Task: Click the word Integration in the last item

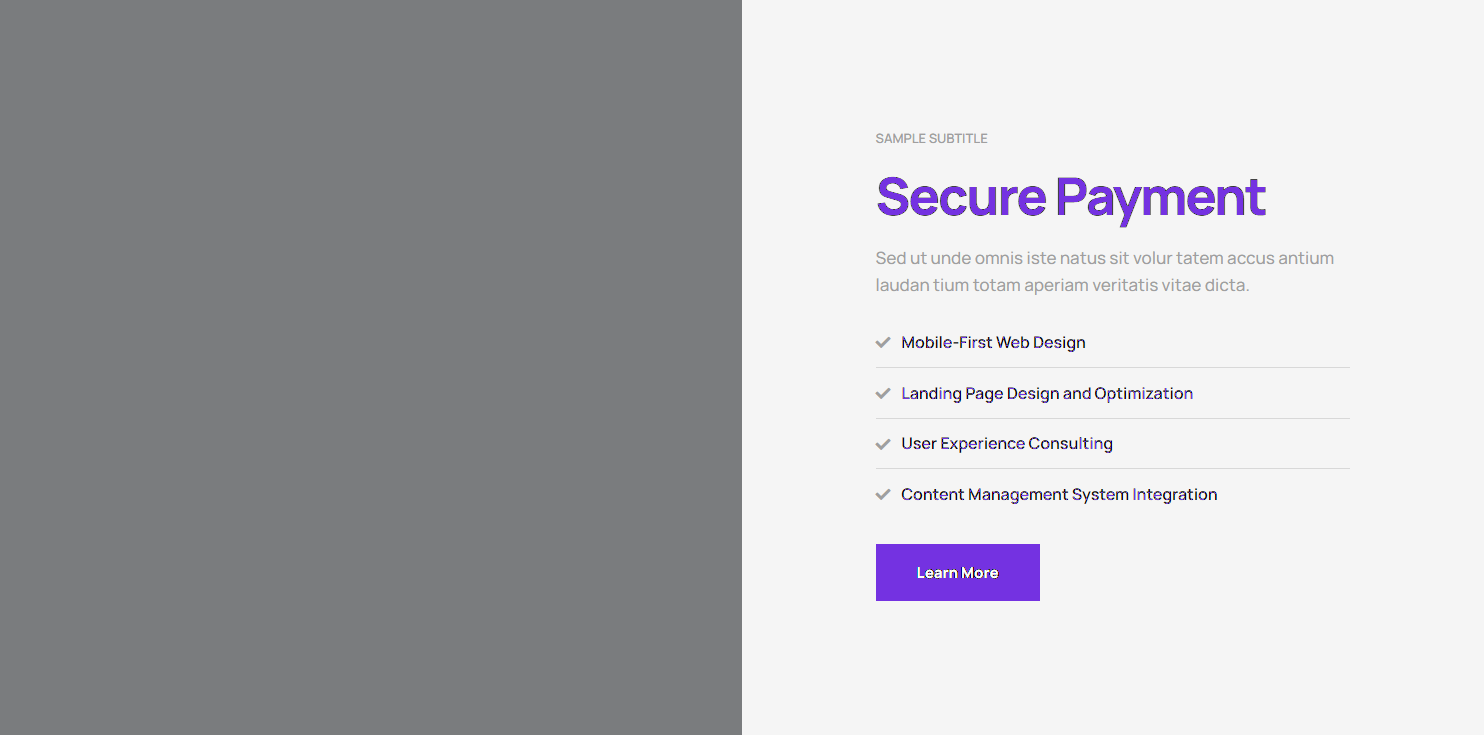Action: point(1174,494)
